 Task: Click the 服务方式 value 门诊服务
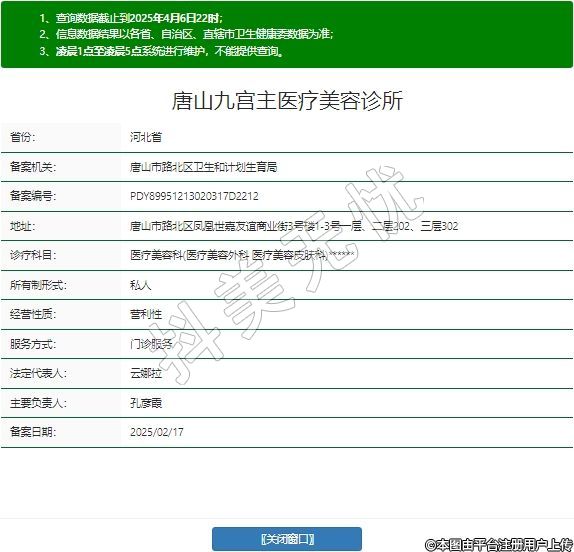tap(151, 344)
